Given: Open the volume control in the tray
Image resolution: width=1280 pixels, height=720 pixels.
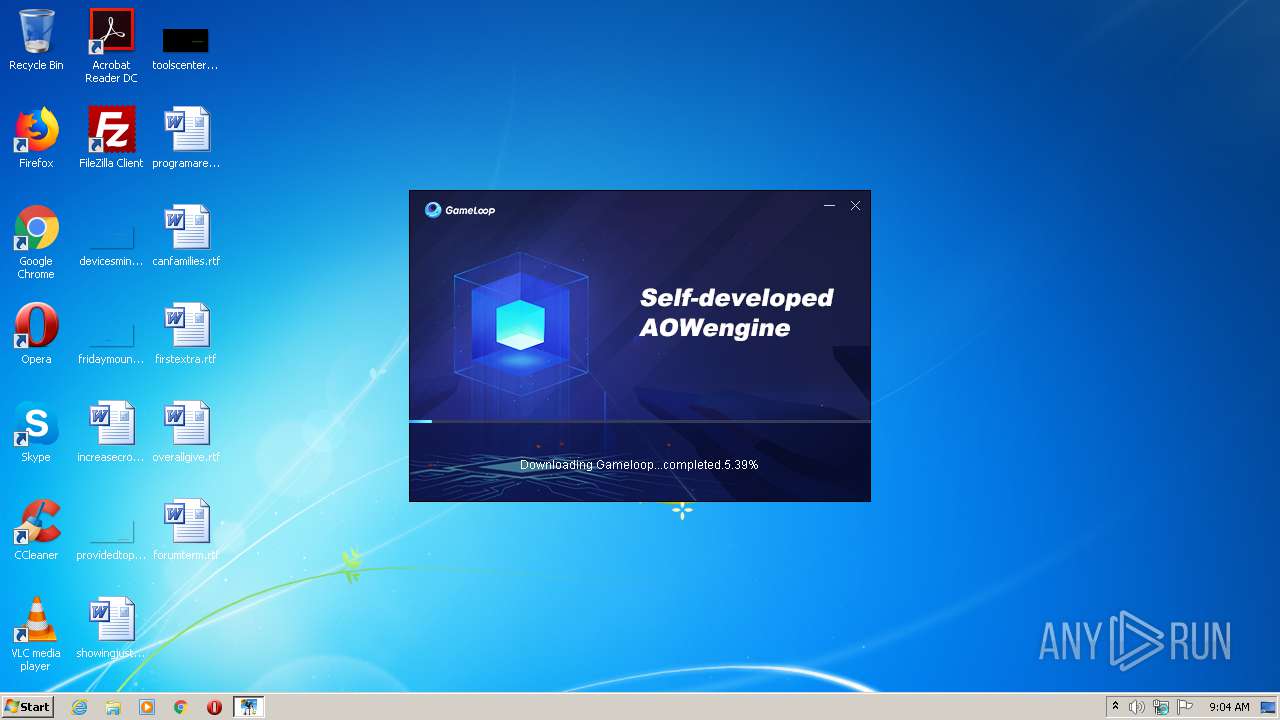Looking at the screenshot, I should (x=1137, y=707).
